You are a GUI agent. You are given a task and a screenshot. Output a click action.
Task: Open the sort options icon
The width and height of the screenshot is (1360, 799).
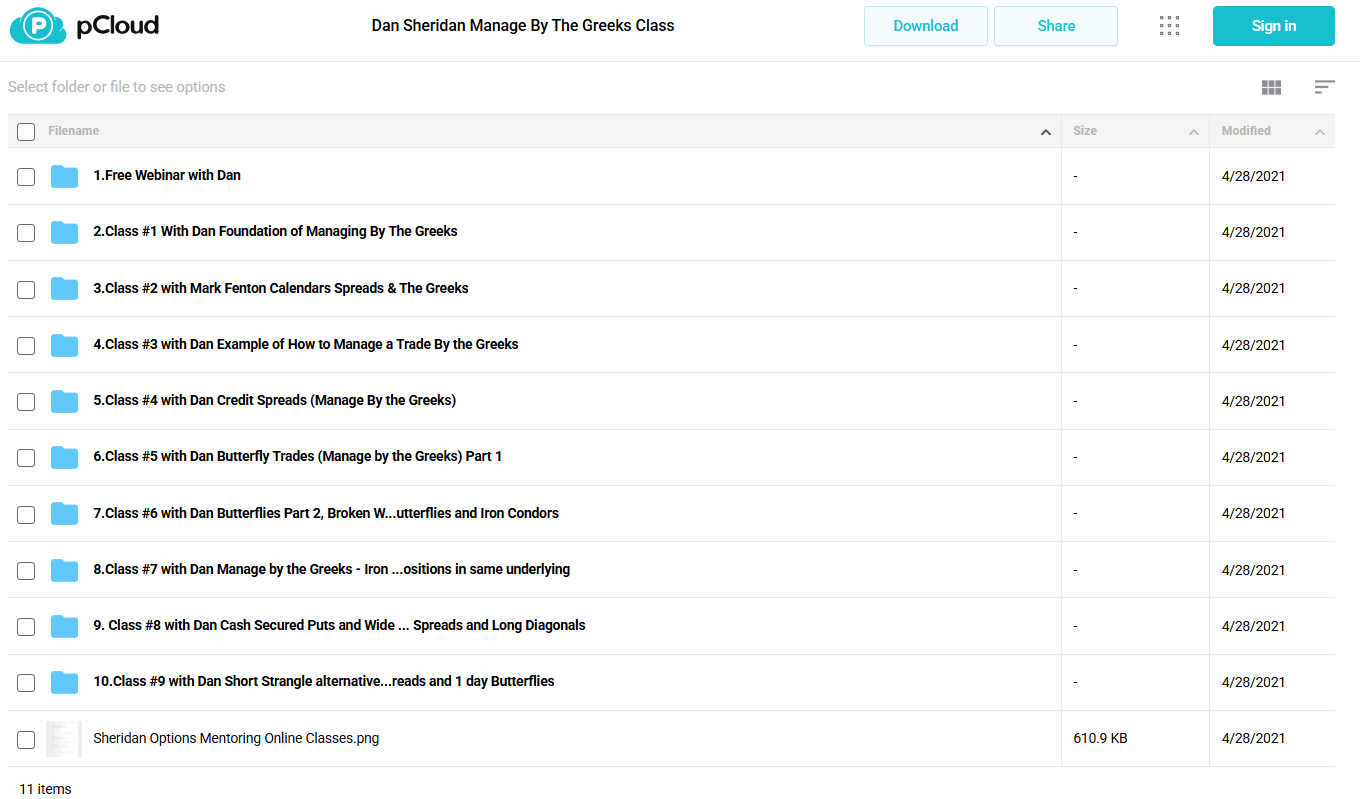pos(1324,87)
